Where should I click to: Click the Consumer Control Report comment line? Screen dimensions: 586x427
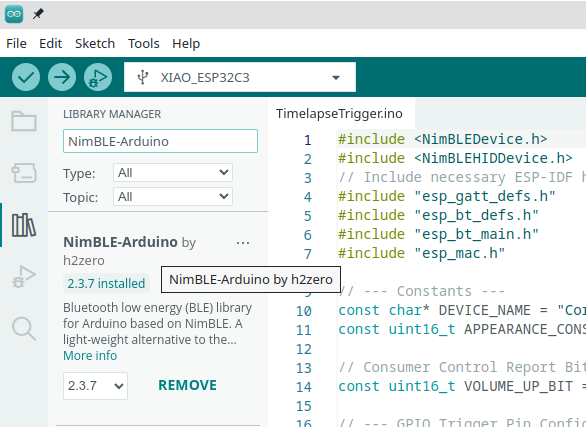tap(462, 367)
